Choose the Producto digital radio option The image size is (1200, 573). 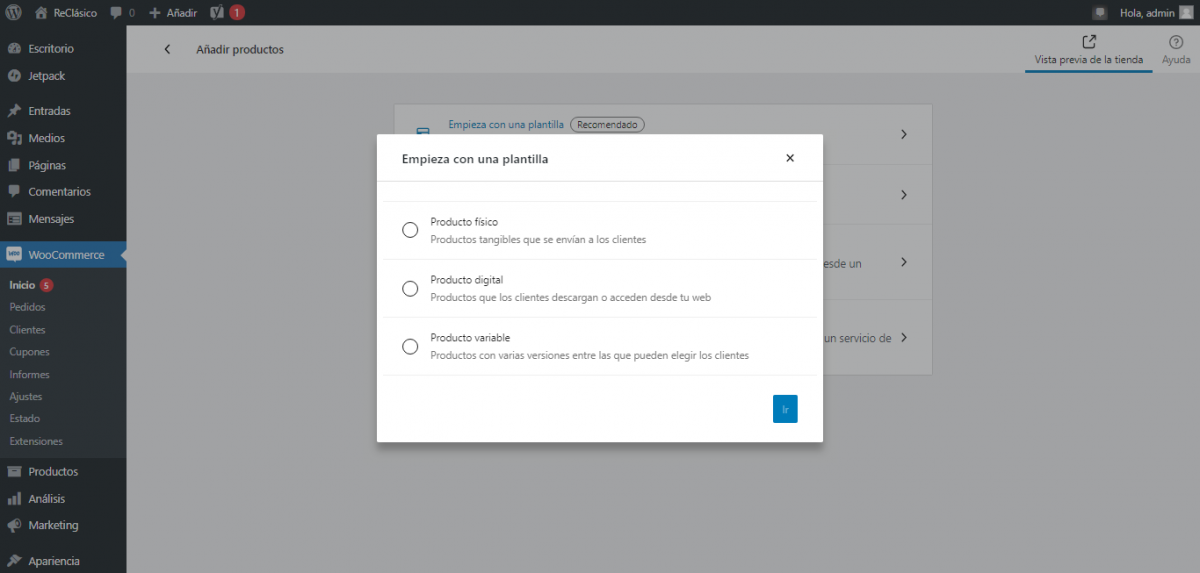[x=410, y=288]
